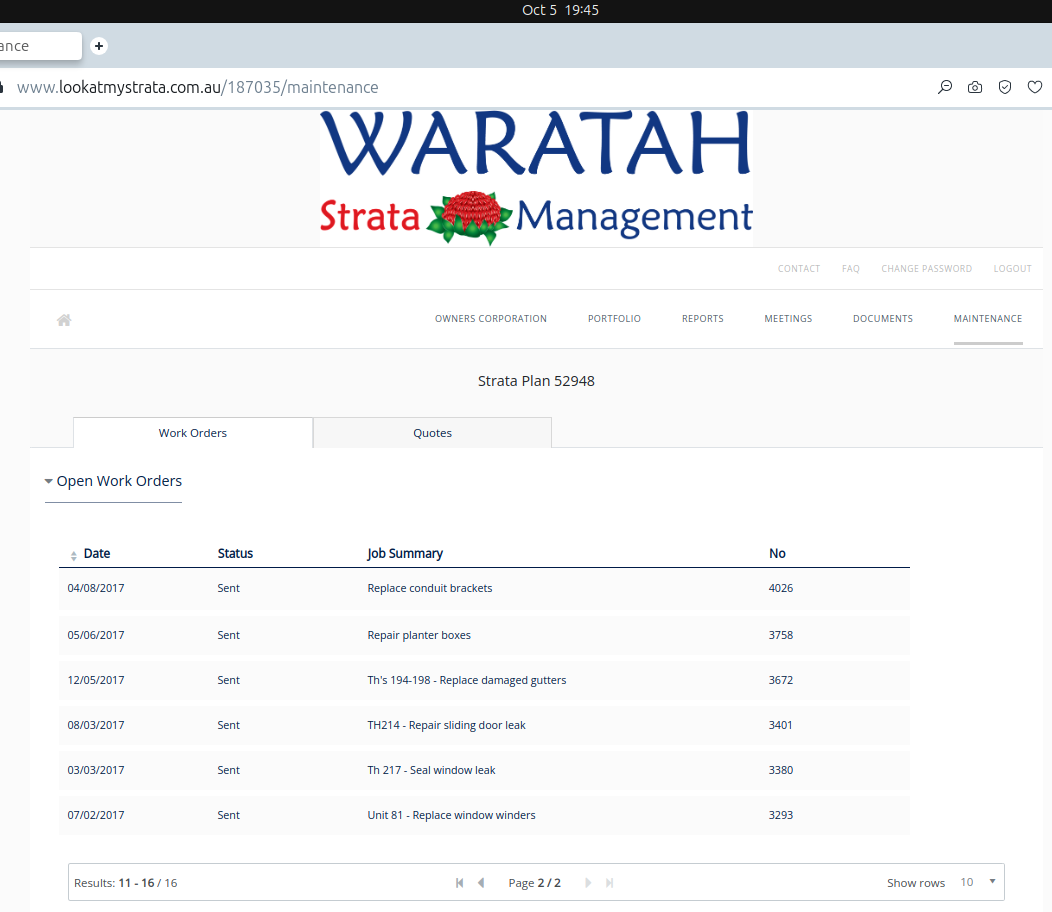Open the Reports menu
This screenshot has width=1052, height=912.
[702, 319]
